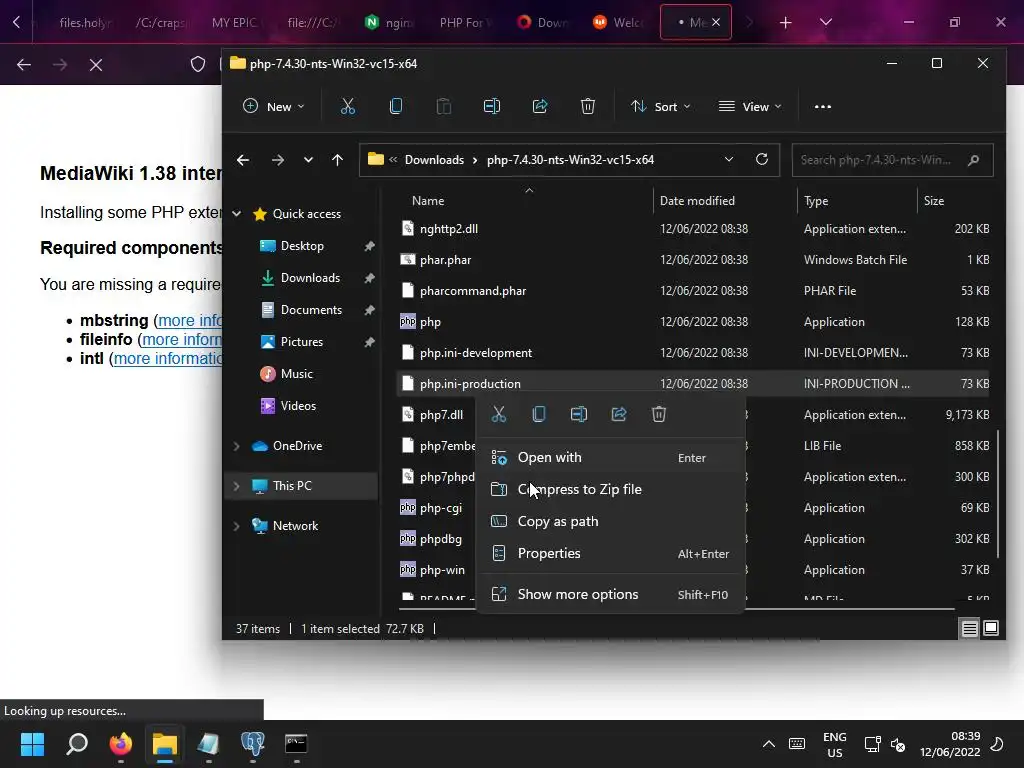Viewport: 1024px width, 768px height.
Task: Open the See more ellipsis menu in toolbar
Action: point(823,106)
